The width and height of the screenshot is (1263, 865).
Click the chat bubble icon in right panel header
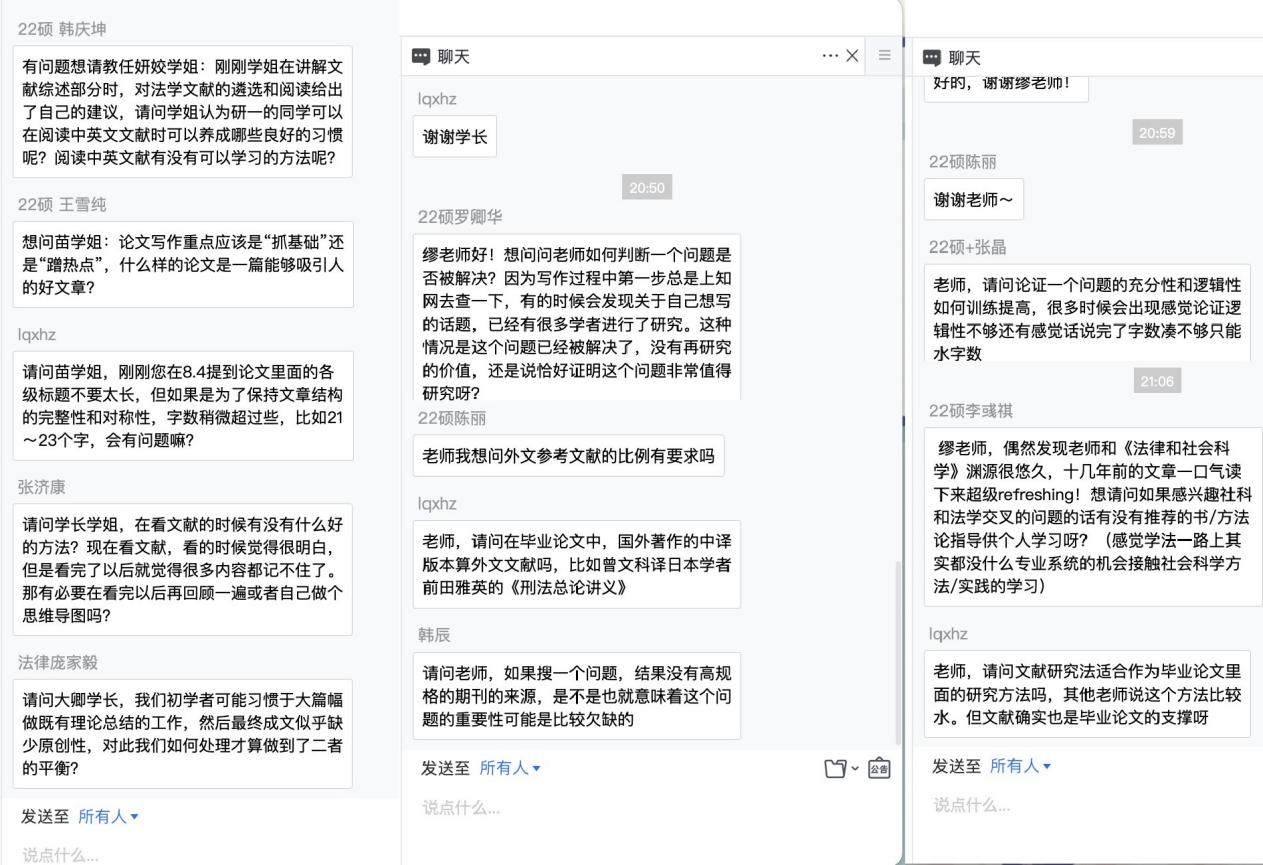pos(931,58)
